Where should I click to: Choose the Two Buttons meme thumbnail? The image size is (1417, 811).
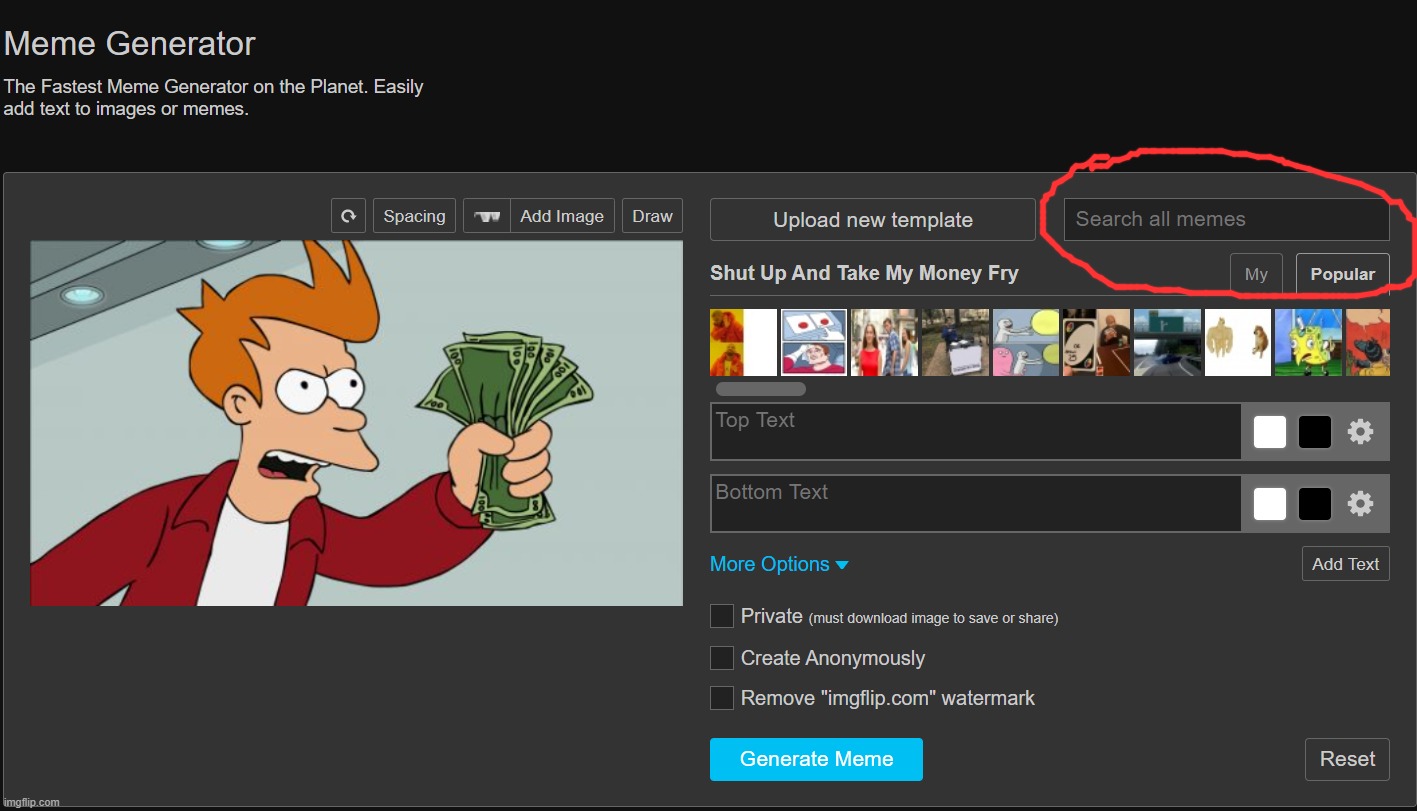click(813, 342)
